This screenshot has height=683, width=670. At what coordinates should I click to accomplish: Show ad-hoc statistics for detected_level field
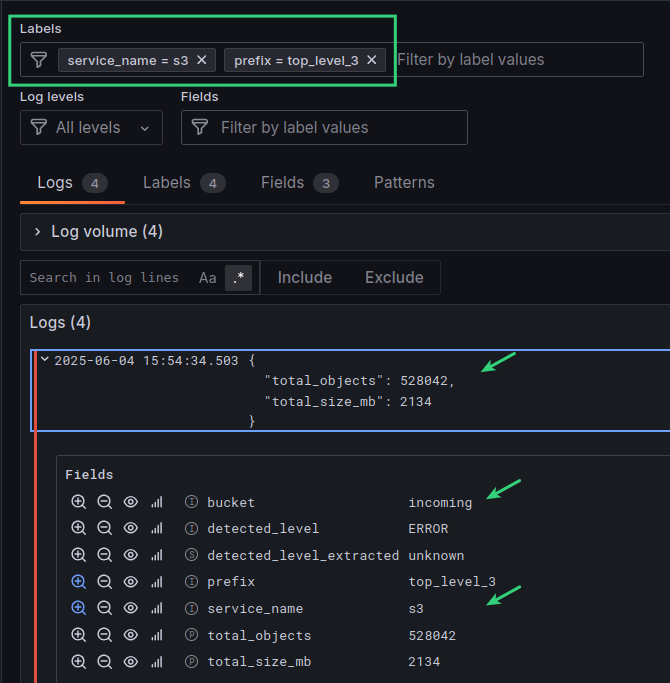point(157,528)
